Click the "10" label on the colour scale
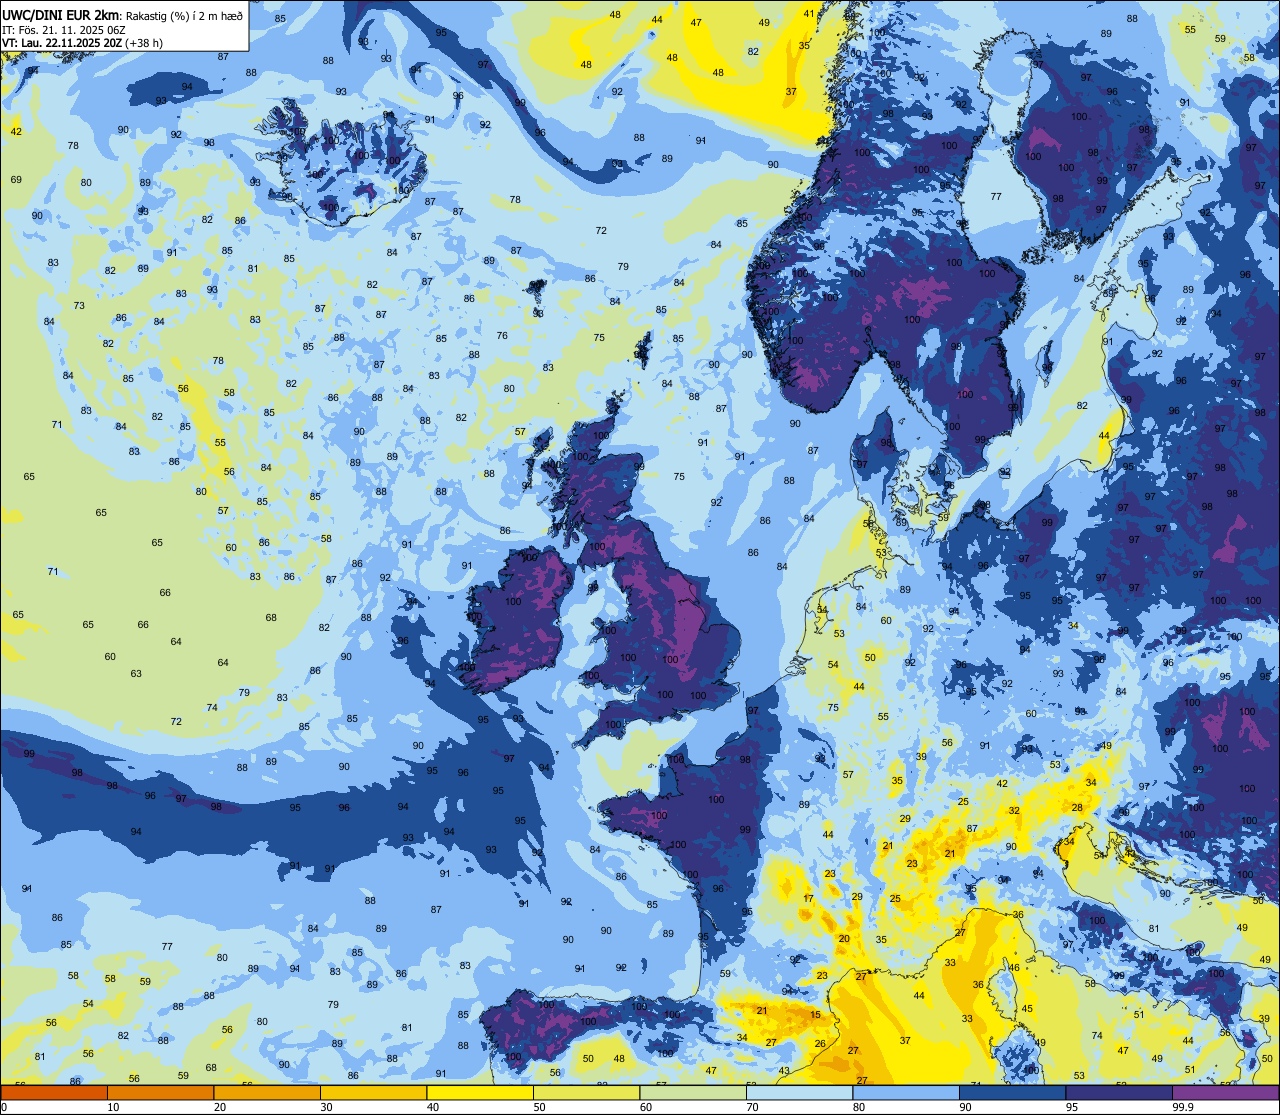The width and height of the screenshot is (1280, 1115). click(113, 1107)
